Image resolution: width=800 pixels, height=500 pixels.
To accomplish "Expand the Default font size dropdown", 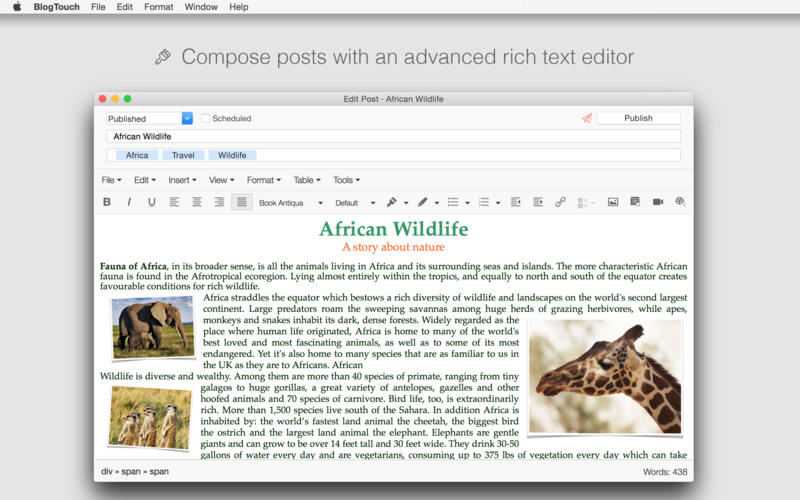I will tap(355, 203).
